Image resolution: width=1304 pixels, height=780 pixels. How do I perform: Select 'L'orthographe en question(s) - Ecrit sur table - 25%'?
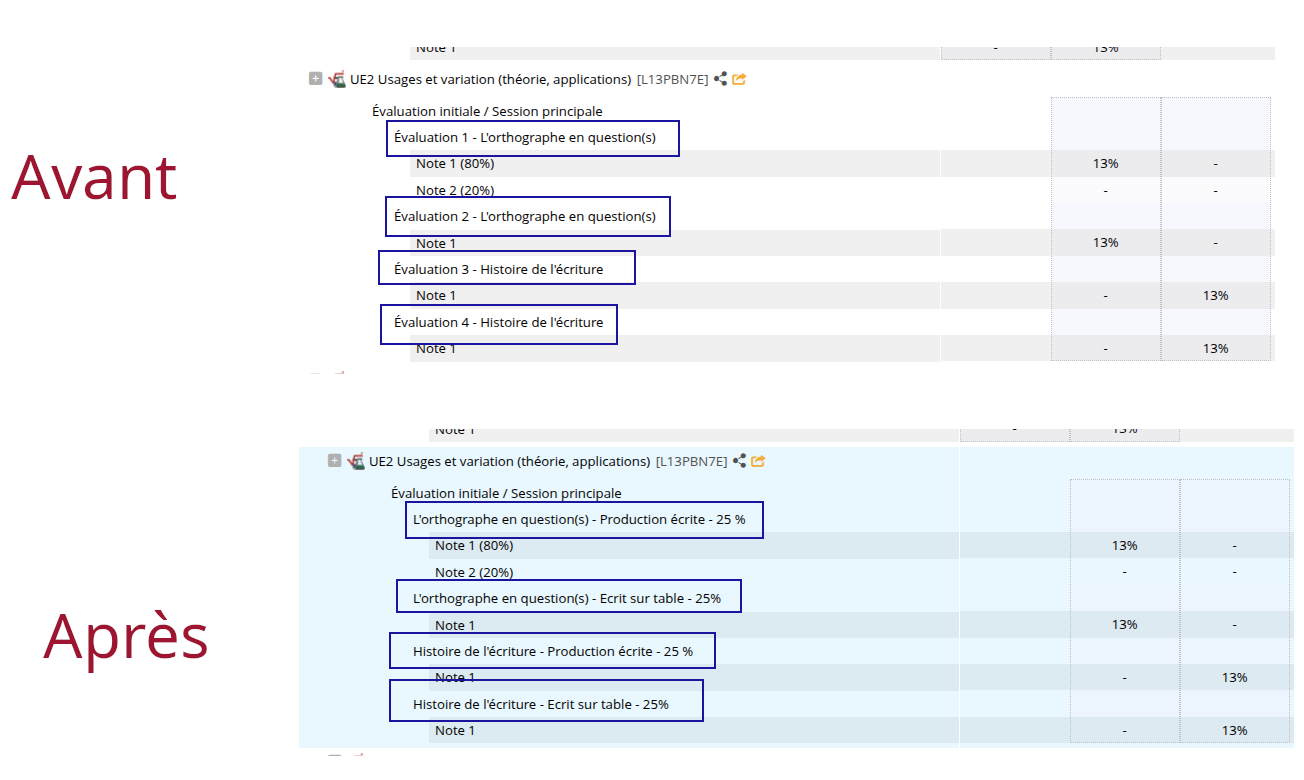567,598
